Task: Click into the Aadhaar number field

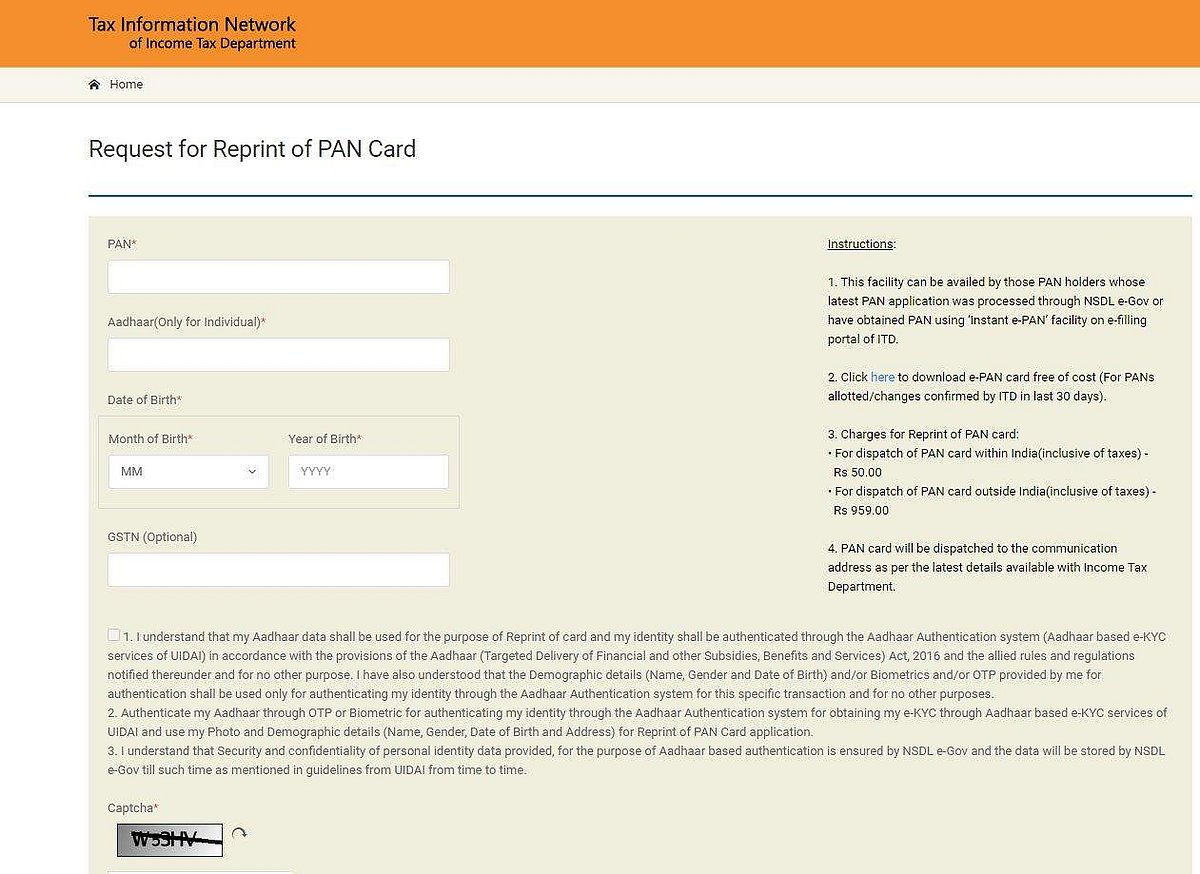Action: [278, 355]
